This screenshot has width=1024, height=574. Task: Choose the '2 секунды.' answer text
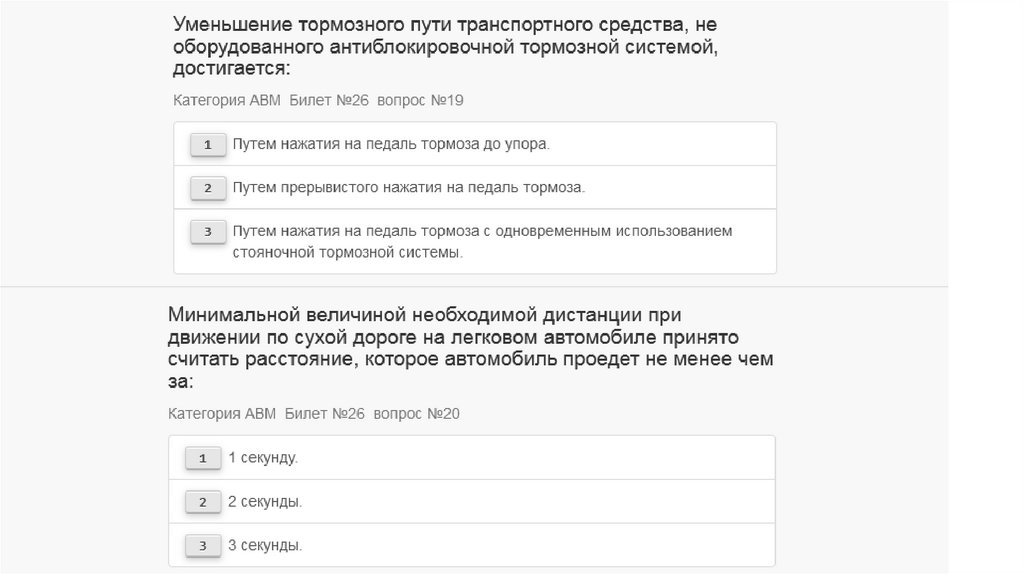pos(265,501)
